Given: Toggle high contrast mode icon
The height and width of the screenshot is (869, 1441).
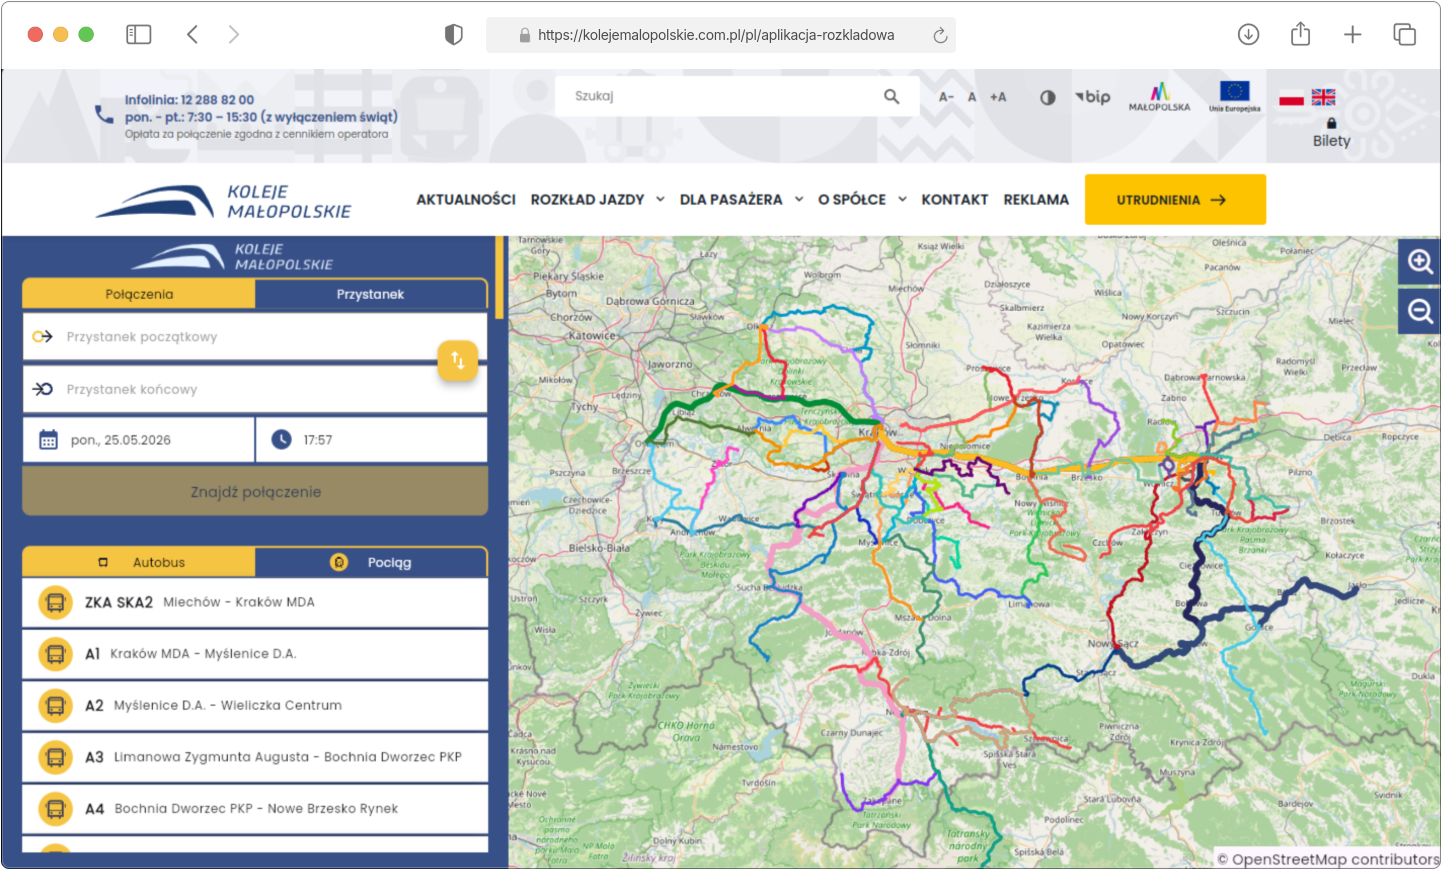Looking at the screenshot, I should pyautogui.click(x=1047, y=97).
